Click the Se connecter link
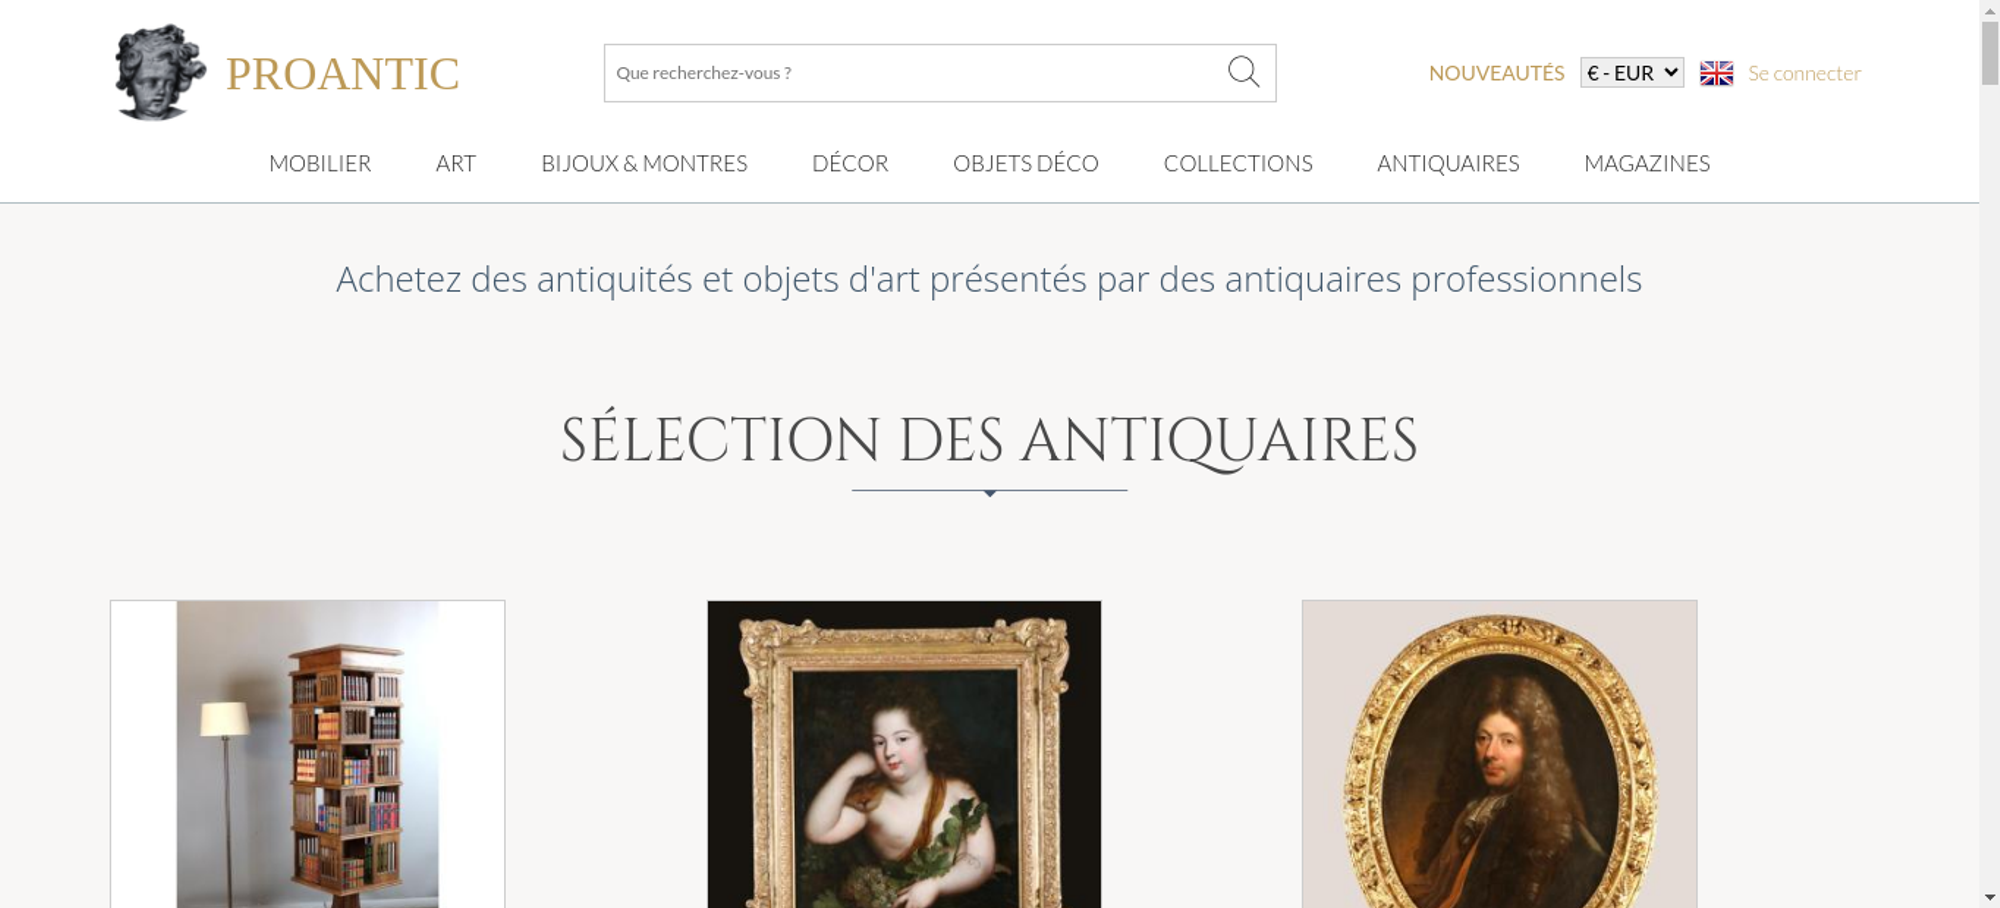Screen dimensions: 2000x908 click(1804, 73)
